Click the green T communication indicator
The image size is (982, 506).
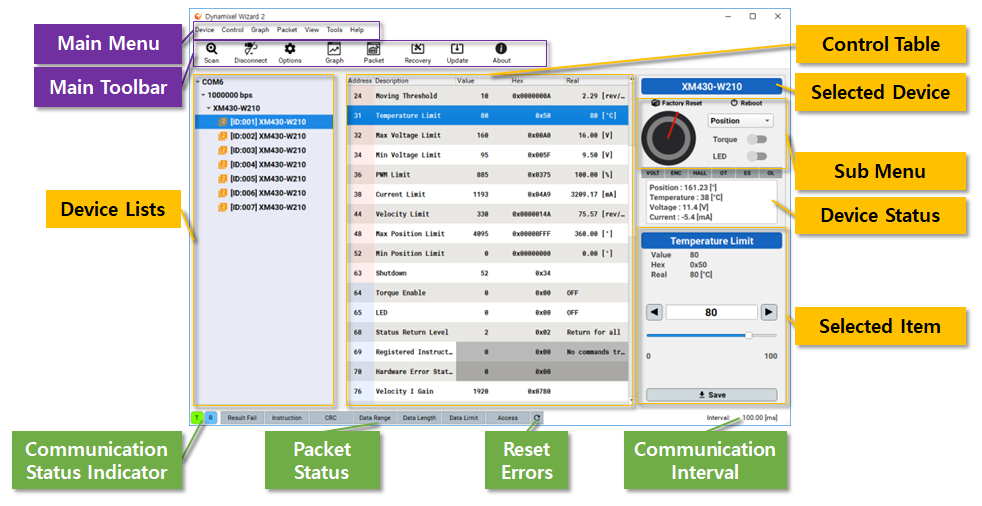point(197,418)
